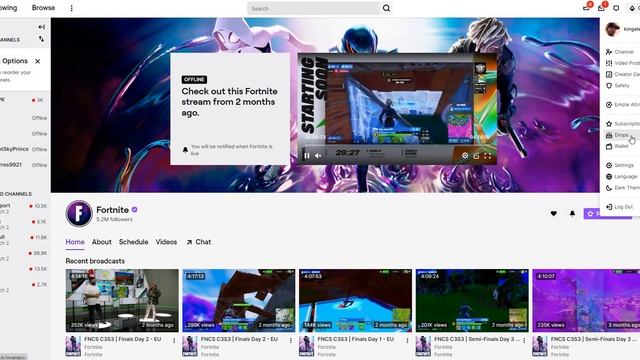Toggle Dark Theme in user menu
The width and height of the screenshot is (640, 360).
(x=622, y=188)
